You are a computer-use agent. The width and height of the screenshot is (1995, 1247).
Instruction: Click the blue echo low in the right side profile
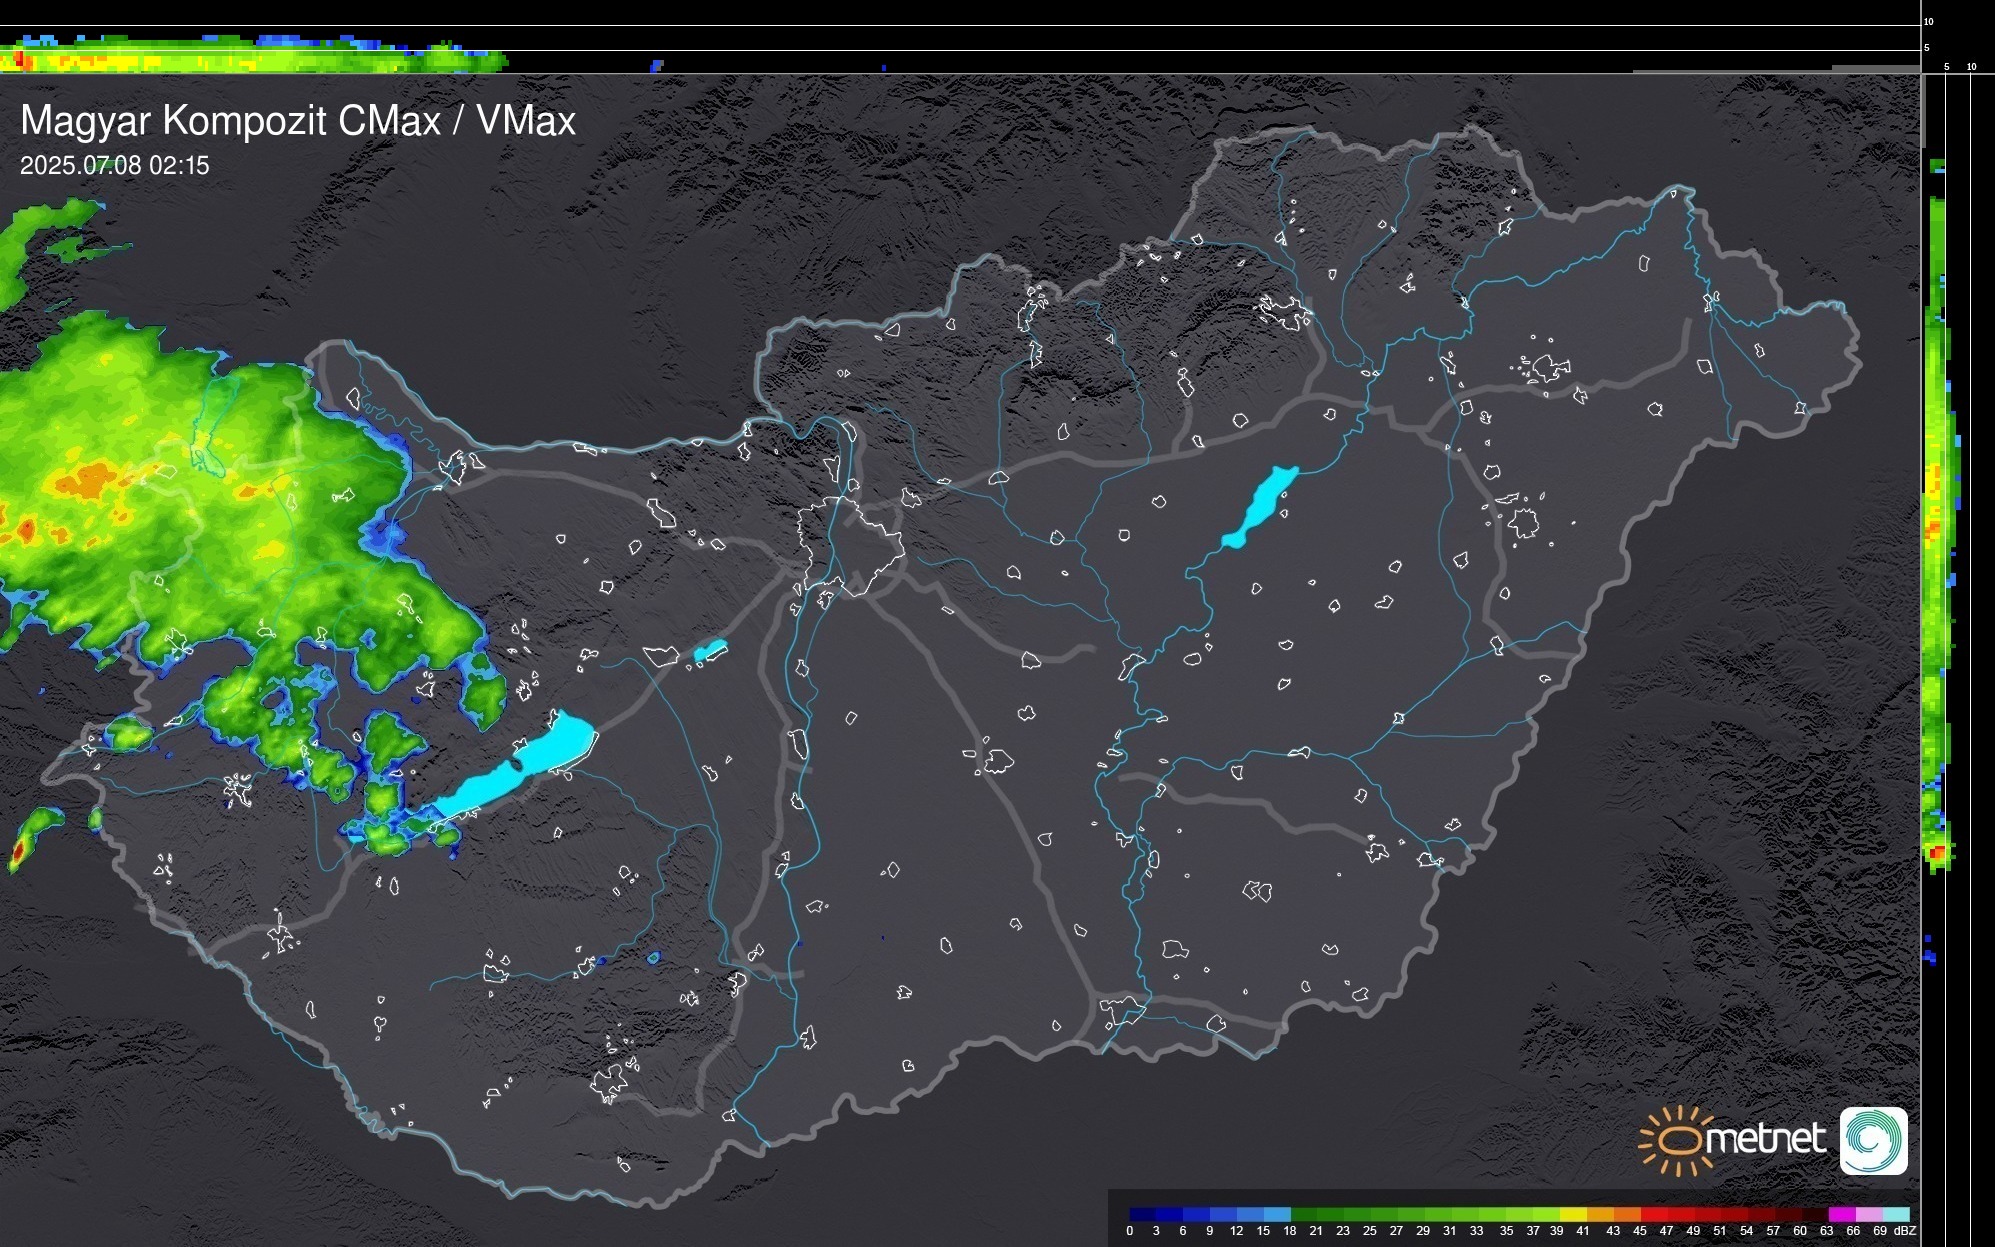1930,956
